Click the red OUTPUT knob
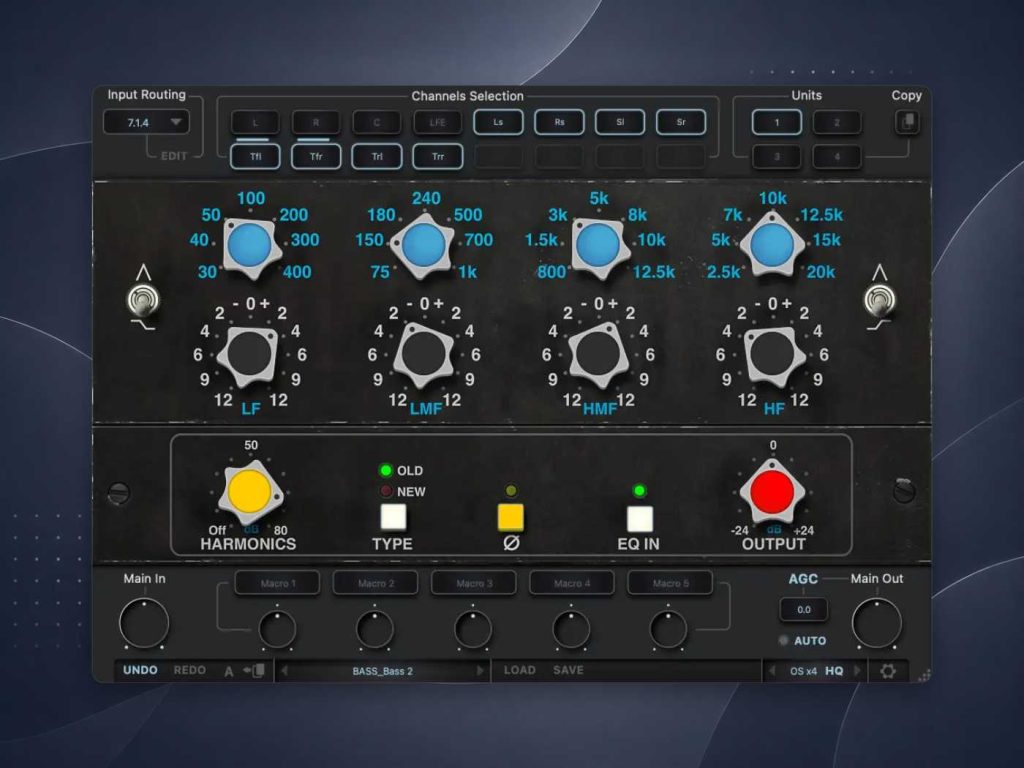 click(x=772, y=492)
